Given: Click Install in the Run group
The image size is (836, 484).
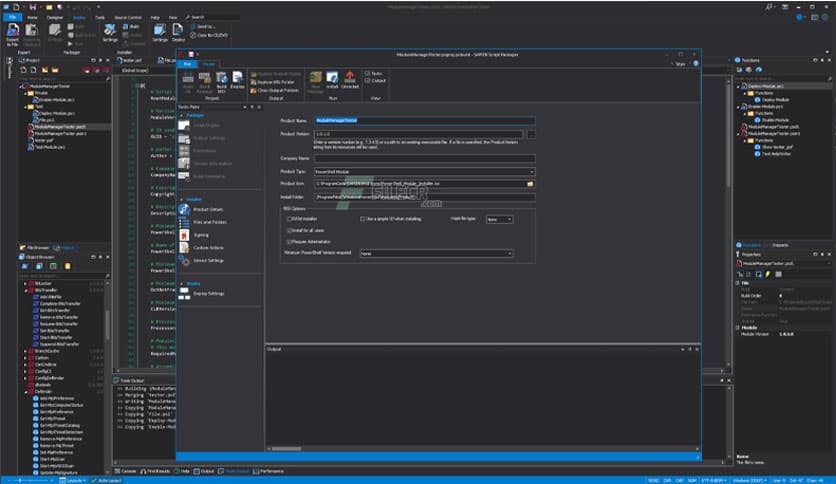Looking at the screenshot, I should tap(332, 80).
